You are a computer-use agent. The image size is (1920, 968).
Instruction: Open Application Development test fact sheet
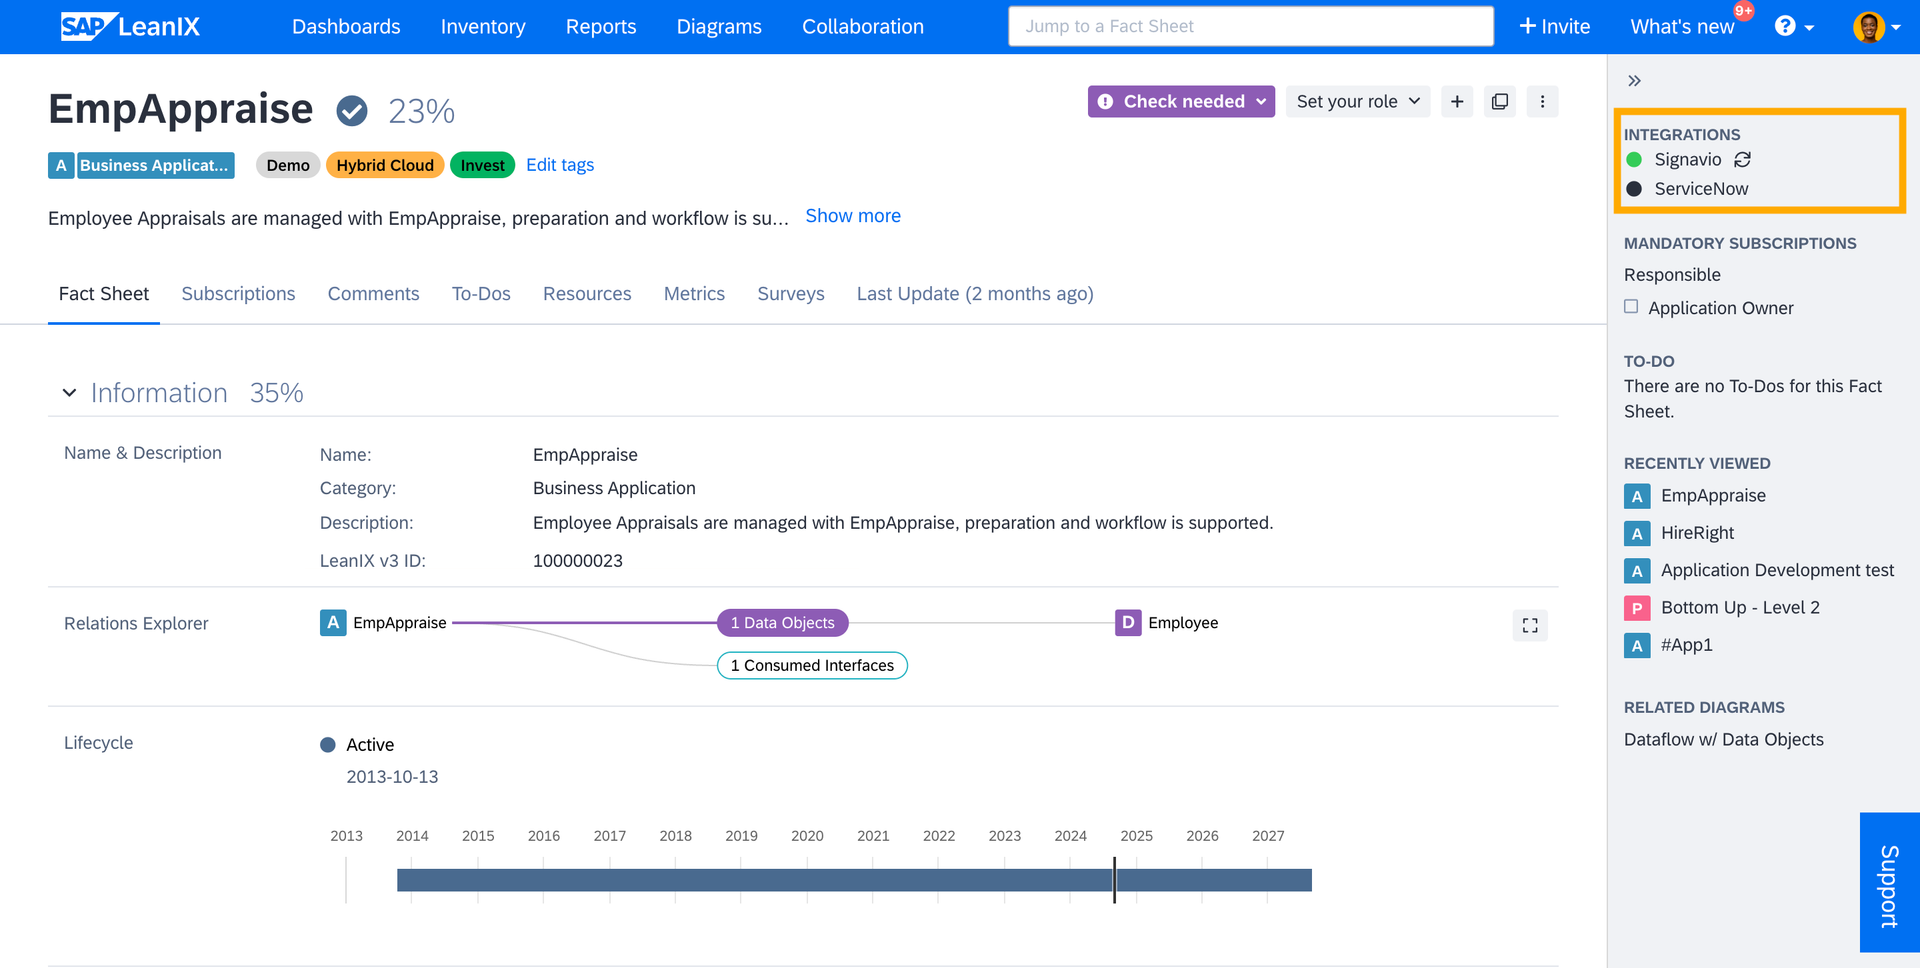point(1777,571)
